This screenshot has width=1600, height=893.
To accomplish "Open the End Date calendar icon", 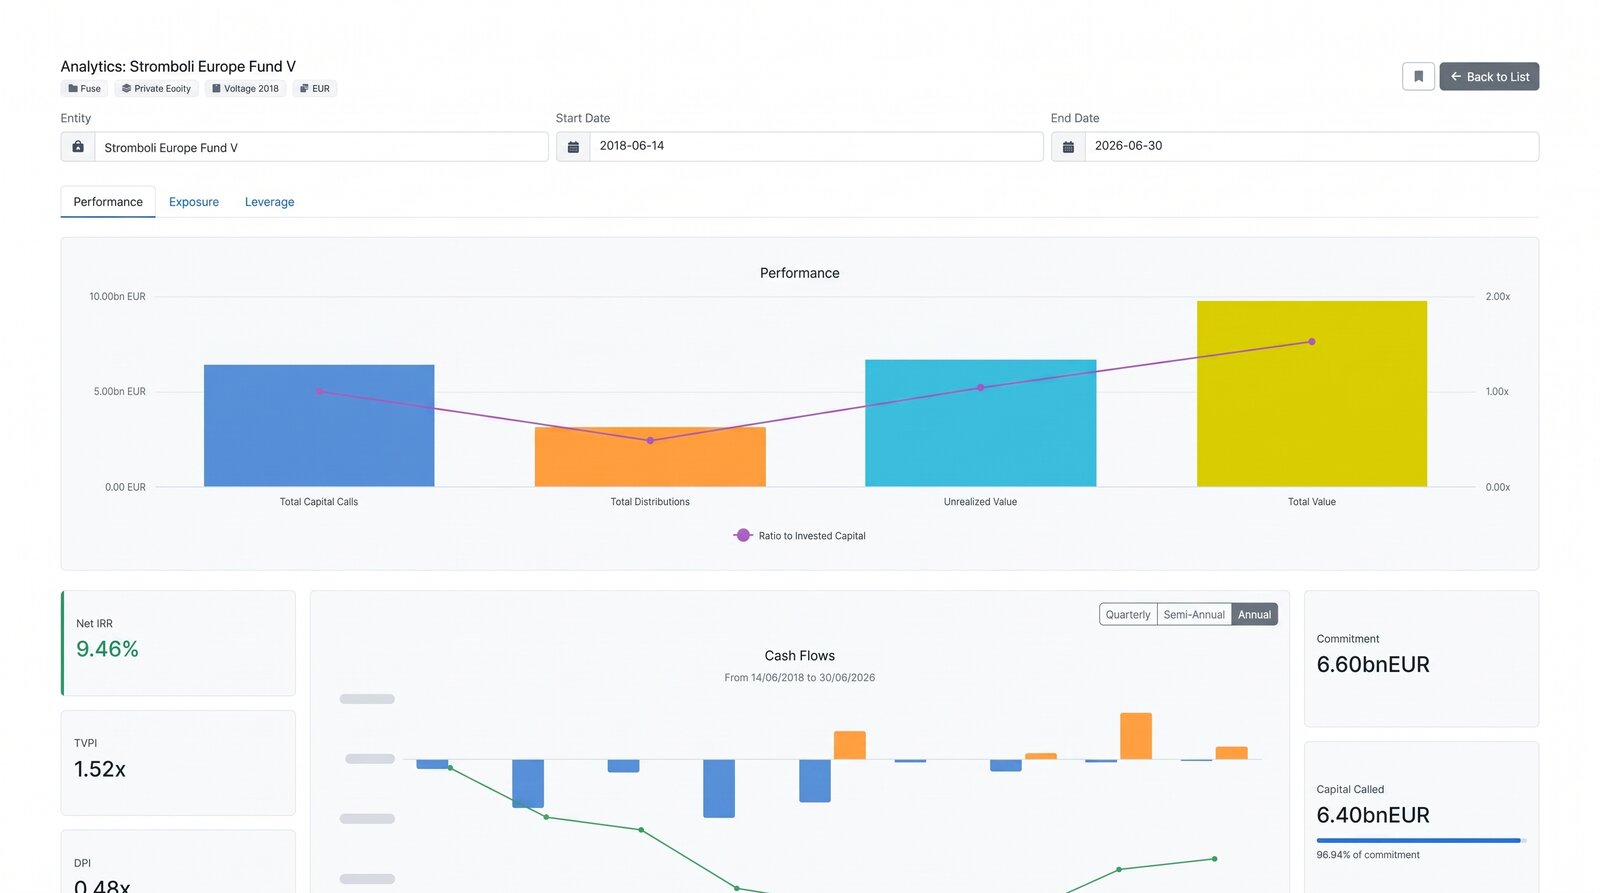I will 1068,147.
